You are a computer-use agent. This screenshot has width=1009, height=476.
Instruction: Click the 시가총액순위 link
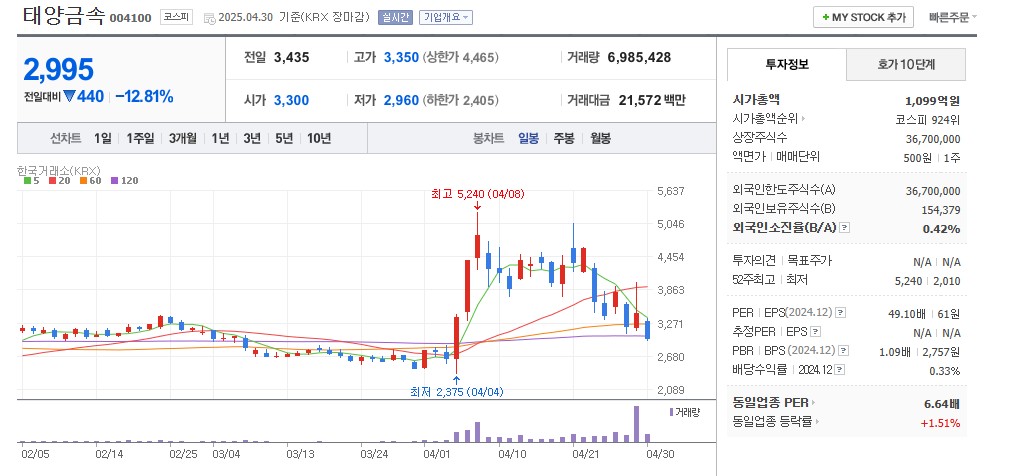(x=765, y=119)
